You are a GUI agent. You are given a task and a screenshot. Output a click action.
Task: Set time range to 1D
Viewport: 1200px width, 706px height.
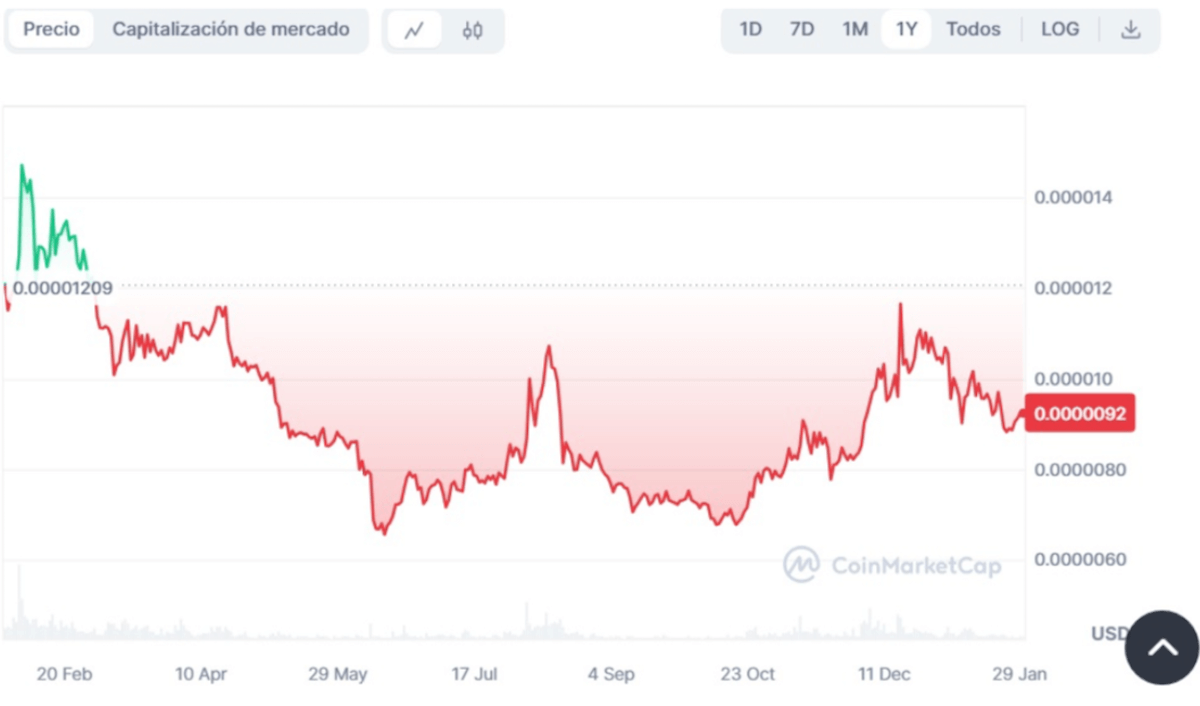tap(751, 29)
